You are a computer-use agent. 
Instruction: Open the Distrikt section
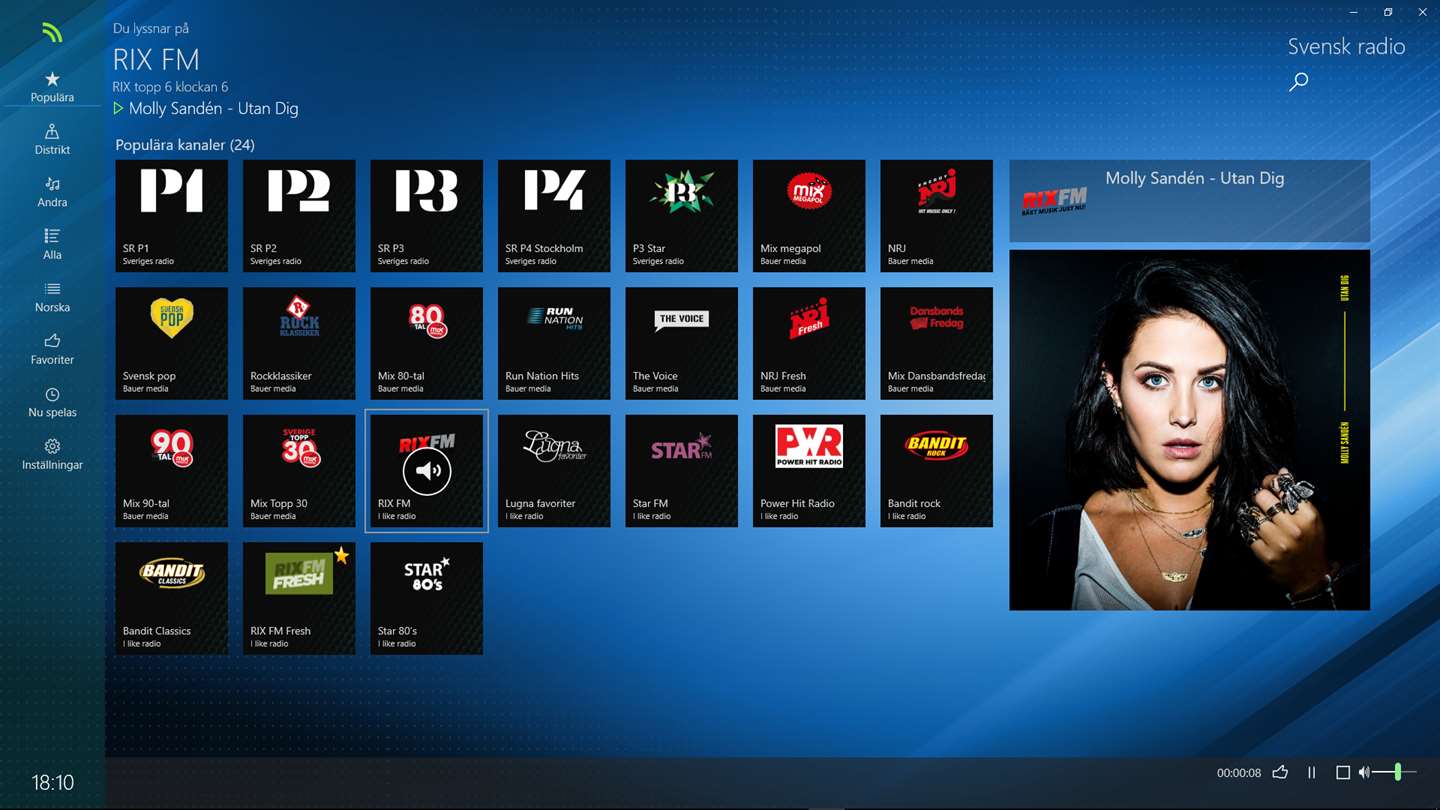[x=52, y=139]
